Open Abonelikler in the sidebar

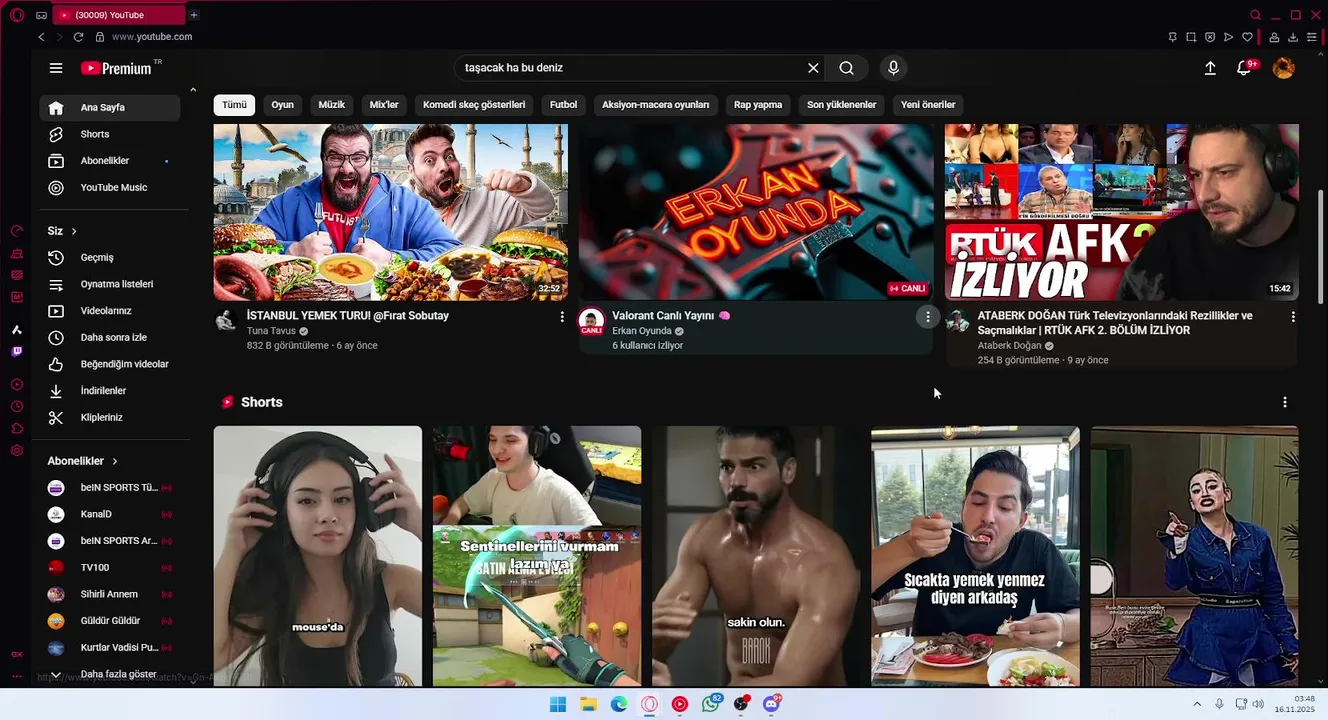click(x=110, y=161)
